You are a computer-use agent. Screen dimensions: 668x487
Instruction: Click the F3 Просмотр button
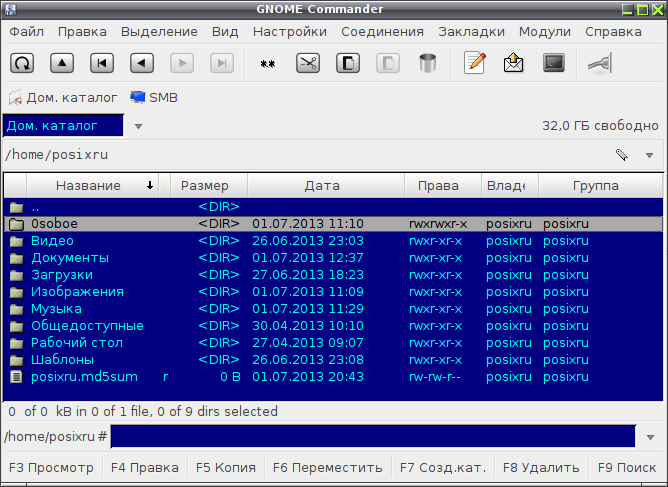tap(51, 468)
